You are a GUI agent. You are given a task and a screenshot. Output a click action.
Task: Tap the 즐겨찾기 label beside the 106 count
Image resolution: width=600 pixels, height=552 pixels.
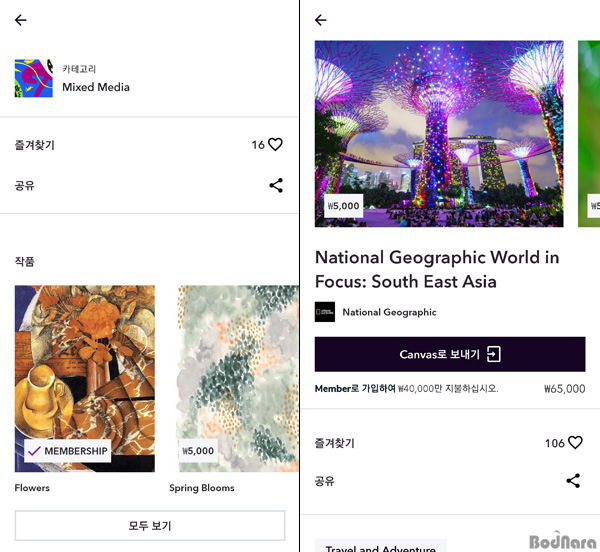coord(334,443)
